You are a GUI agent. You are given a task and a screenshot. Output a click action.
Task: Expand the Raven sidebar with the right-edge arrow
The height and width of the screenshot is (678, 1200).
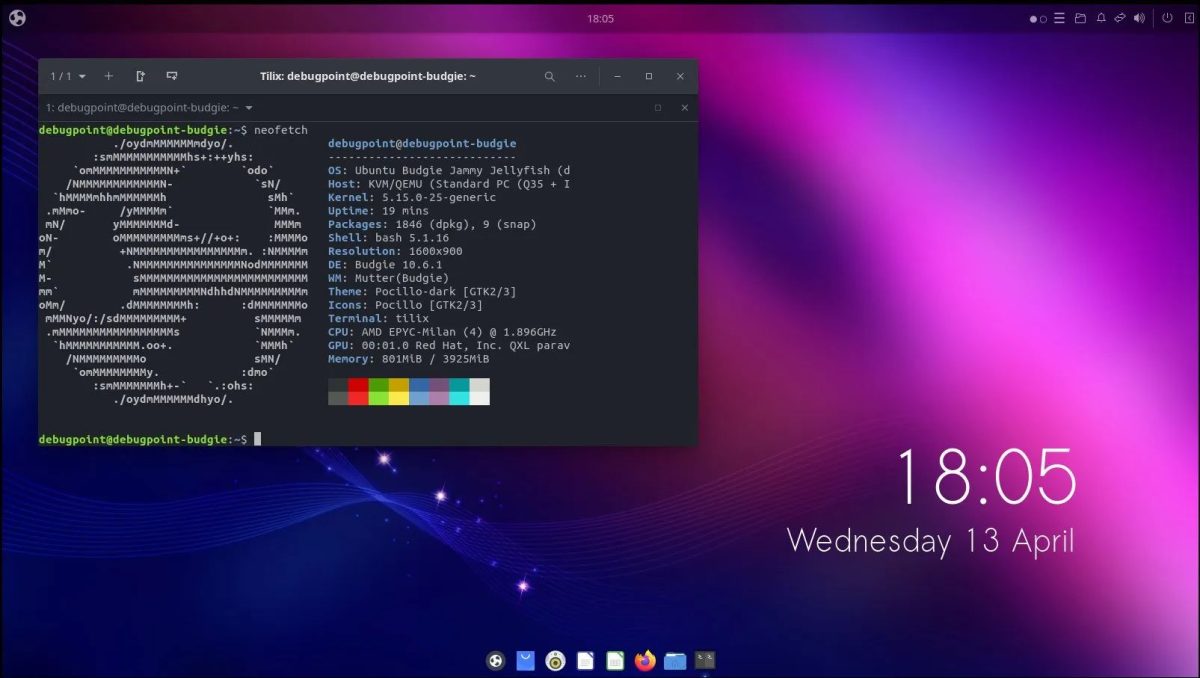1190,18
